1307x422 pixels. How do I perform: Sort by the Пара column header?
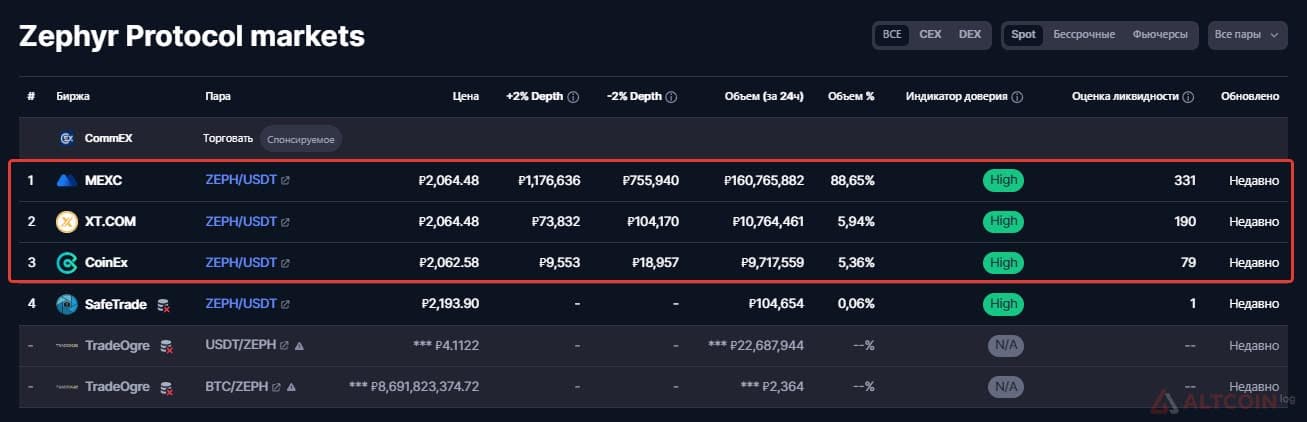click(x=218, y=97)
